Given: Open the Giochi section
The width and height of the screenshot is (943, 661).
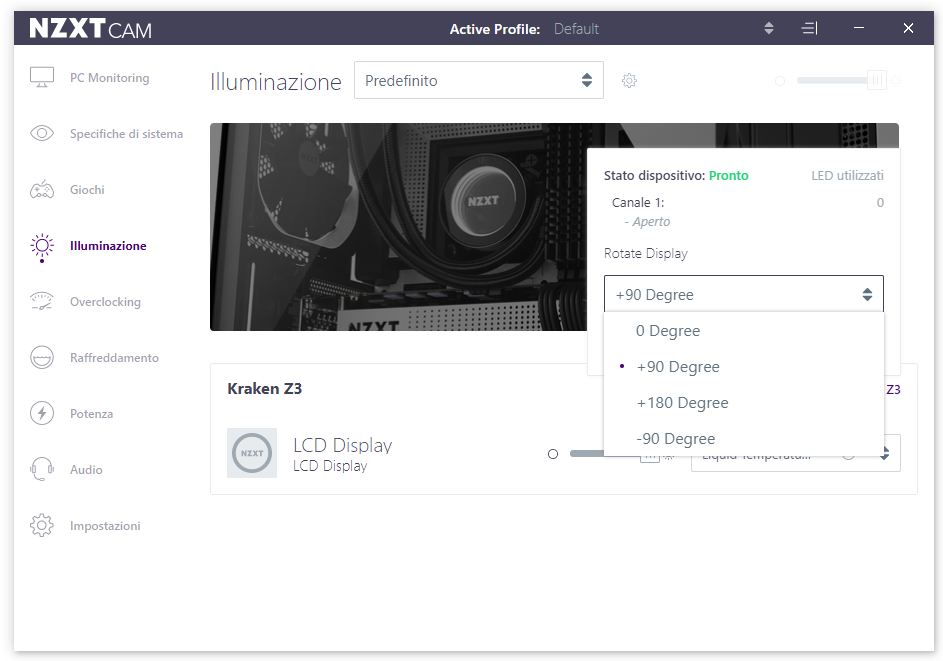Looking at the screenshot, I should [87, 189].
